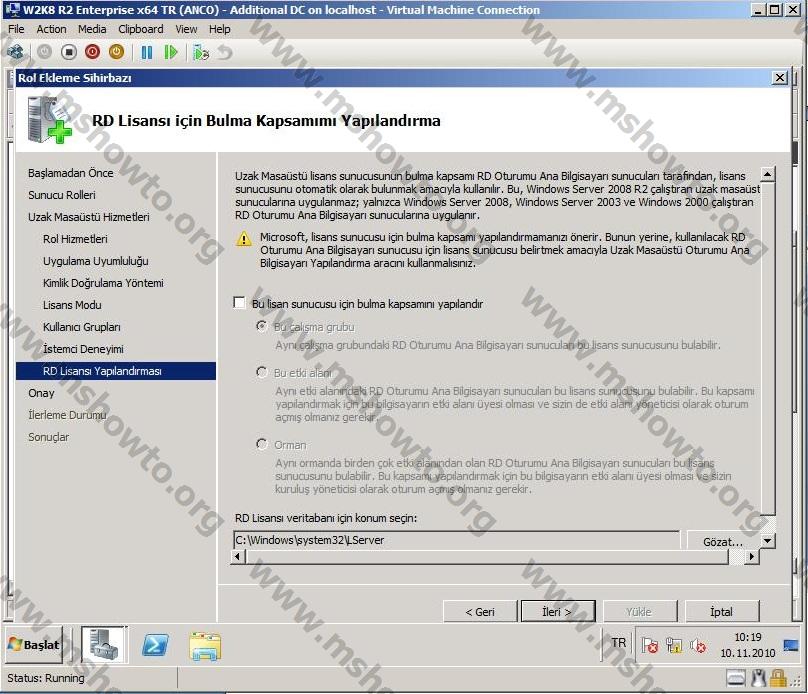Click the network tray icon
Screen dimensions: 808x694
click(x=674, y=645)
